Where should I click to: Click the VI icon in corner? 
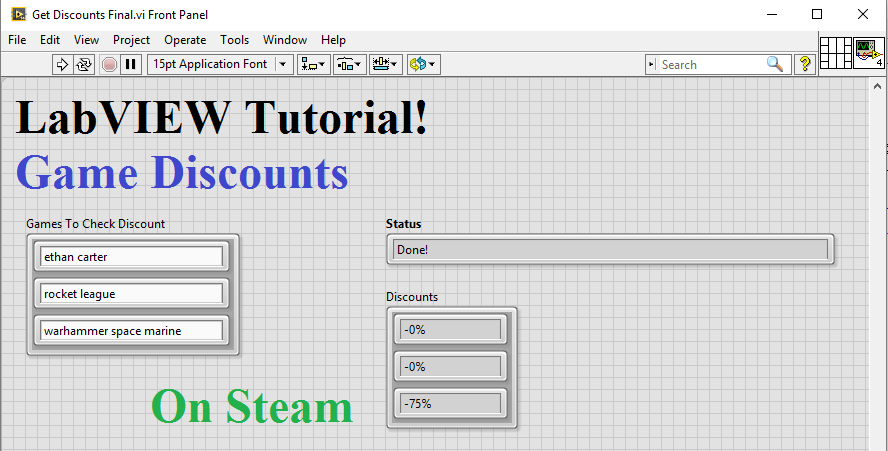(x=869, y=53)
